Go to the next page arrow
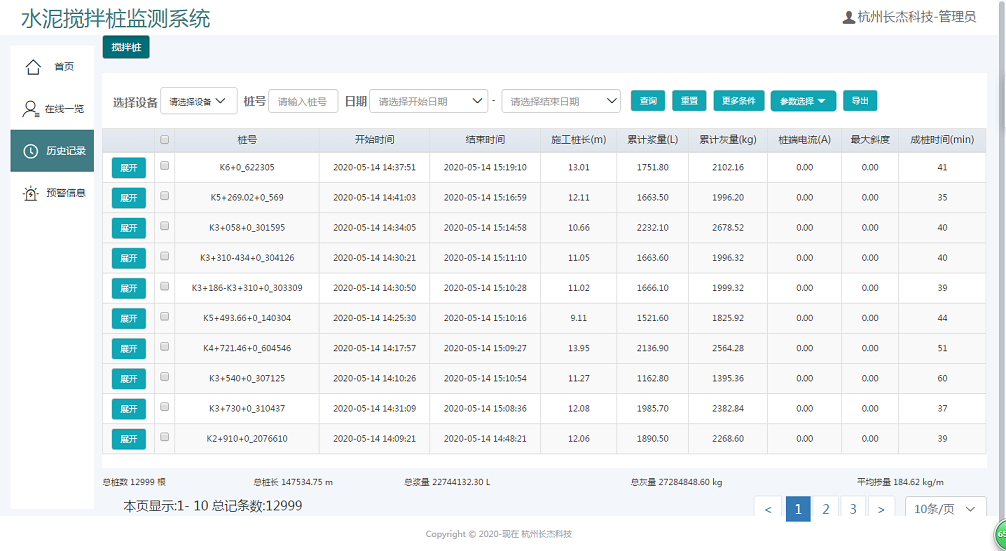 [x=880, y=509]
